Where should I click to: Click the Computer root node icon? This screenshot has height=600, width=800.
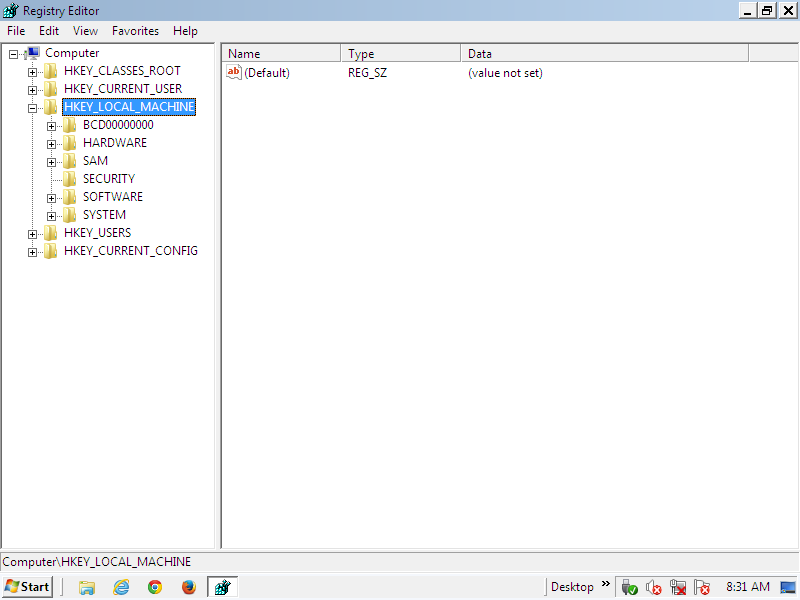click(33, 53)
